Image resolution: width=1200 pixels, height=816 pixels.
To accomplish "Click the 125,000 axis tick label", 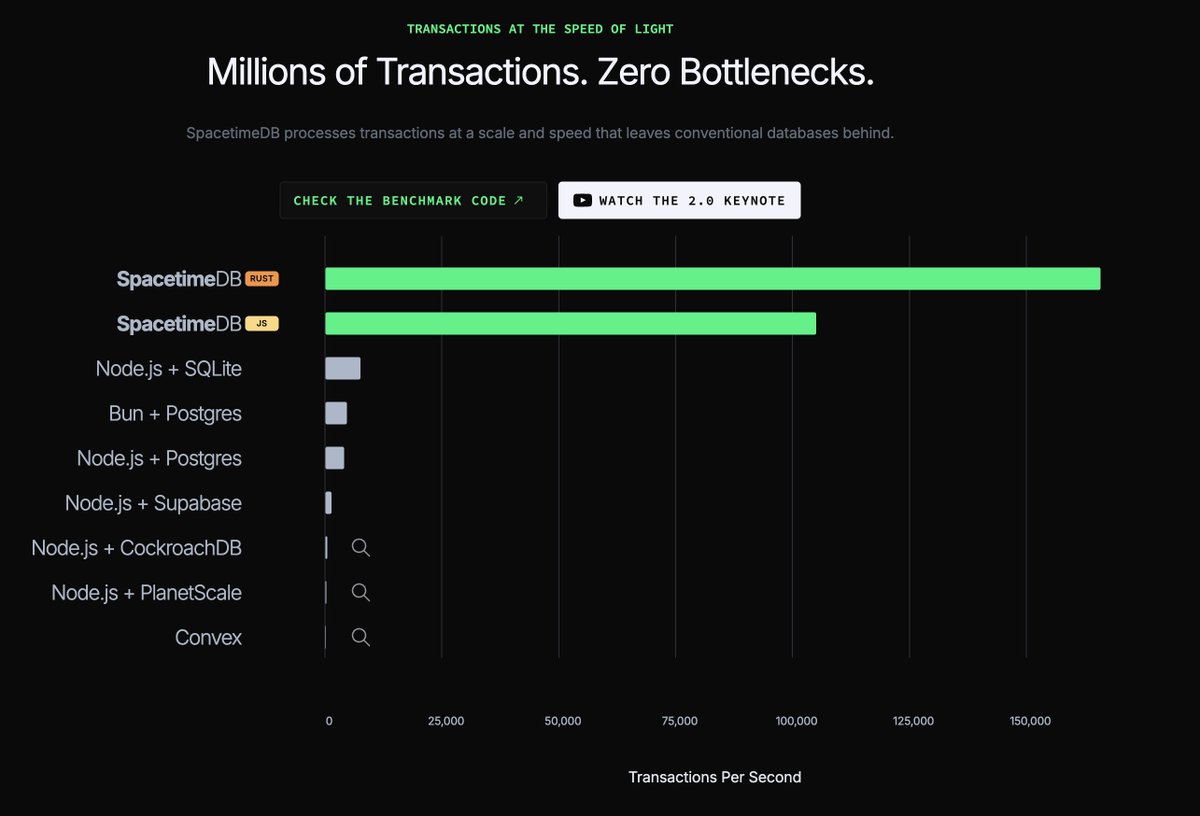I will [x=913, y=721].
